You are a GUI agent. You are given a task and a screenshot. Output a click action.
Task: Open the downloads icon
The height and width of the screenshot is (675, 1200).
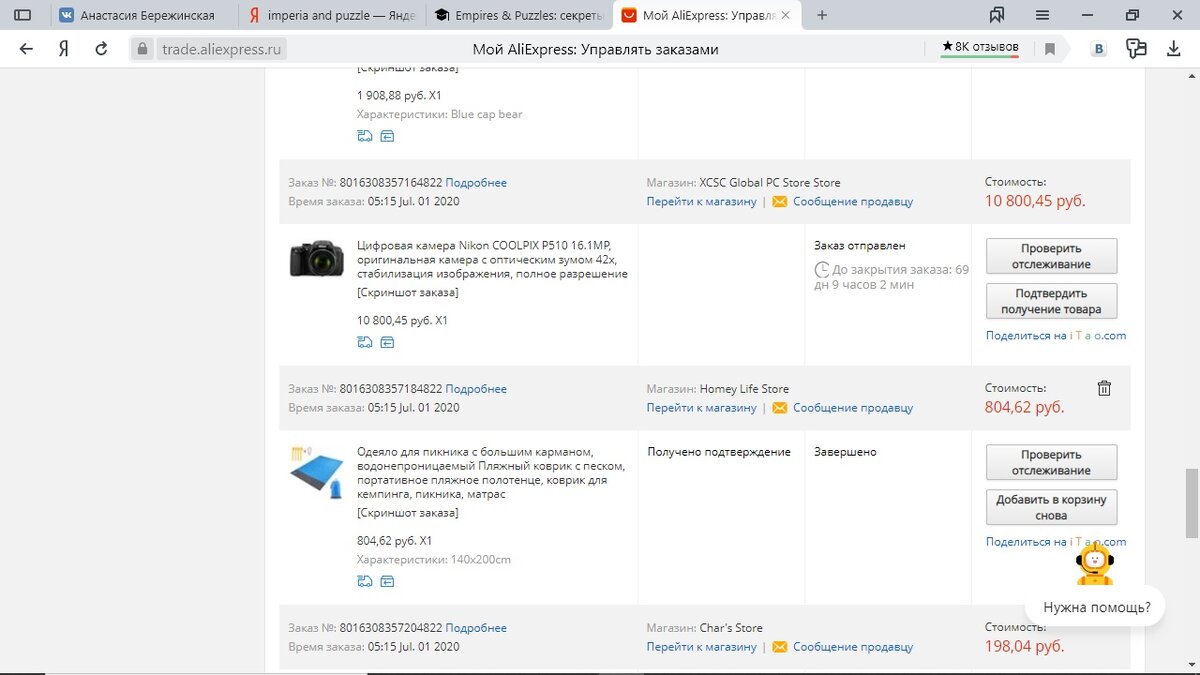tap(1174, 48)
